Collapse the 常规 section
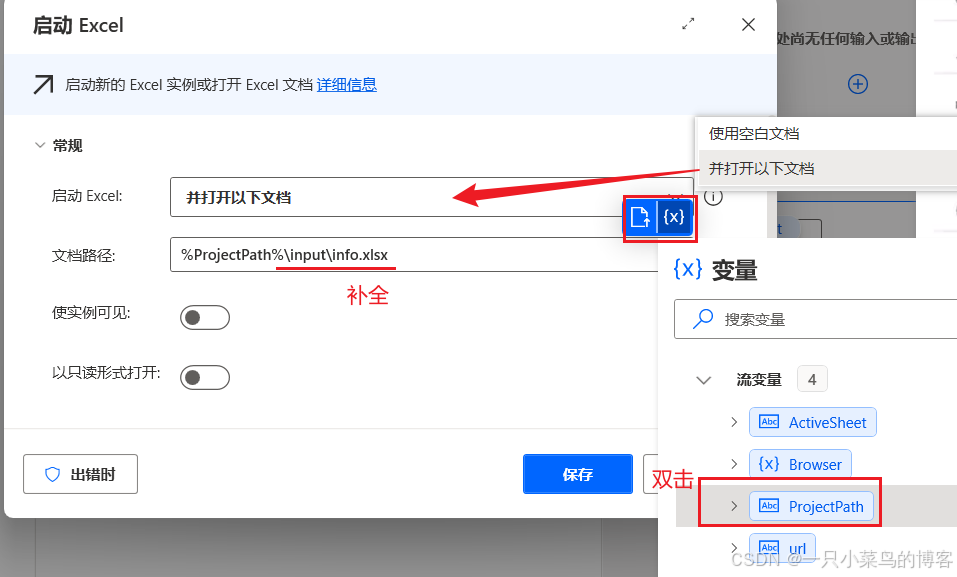The height and width of the screenshot is (577, 957). (x=40, y=145)
